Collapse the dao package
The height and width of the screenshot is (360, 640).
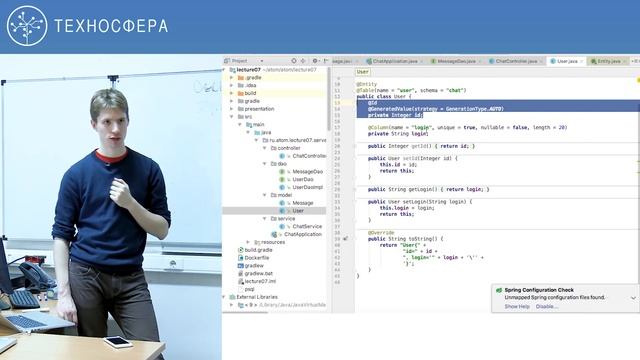[x=264, y=164]
